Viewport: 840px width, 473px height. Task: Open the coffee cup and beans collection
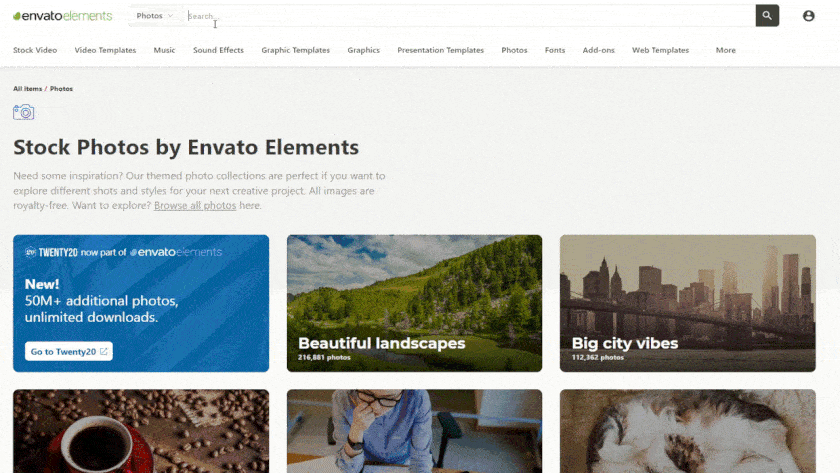(x=141, y=431)
